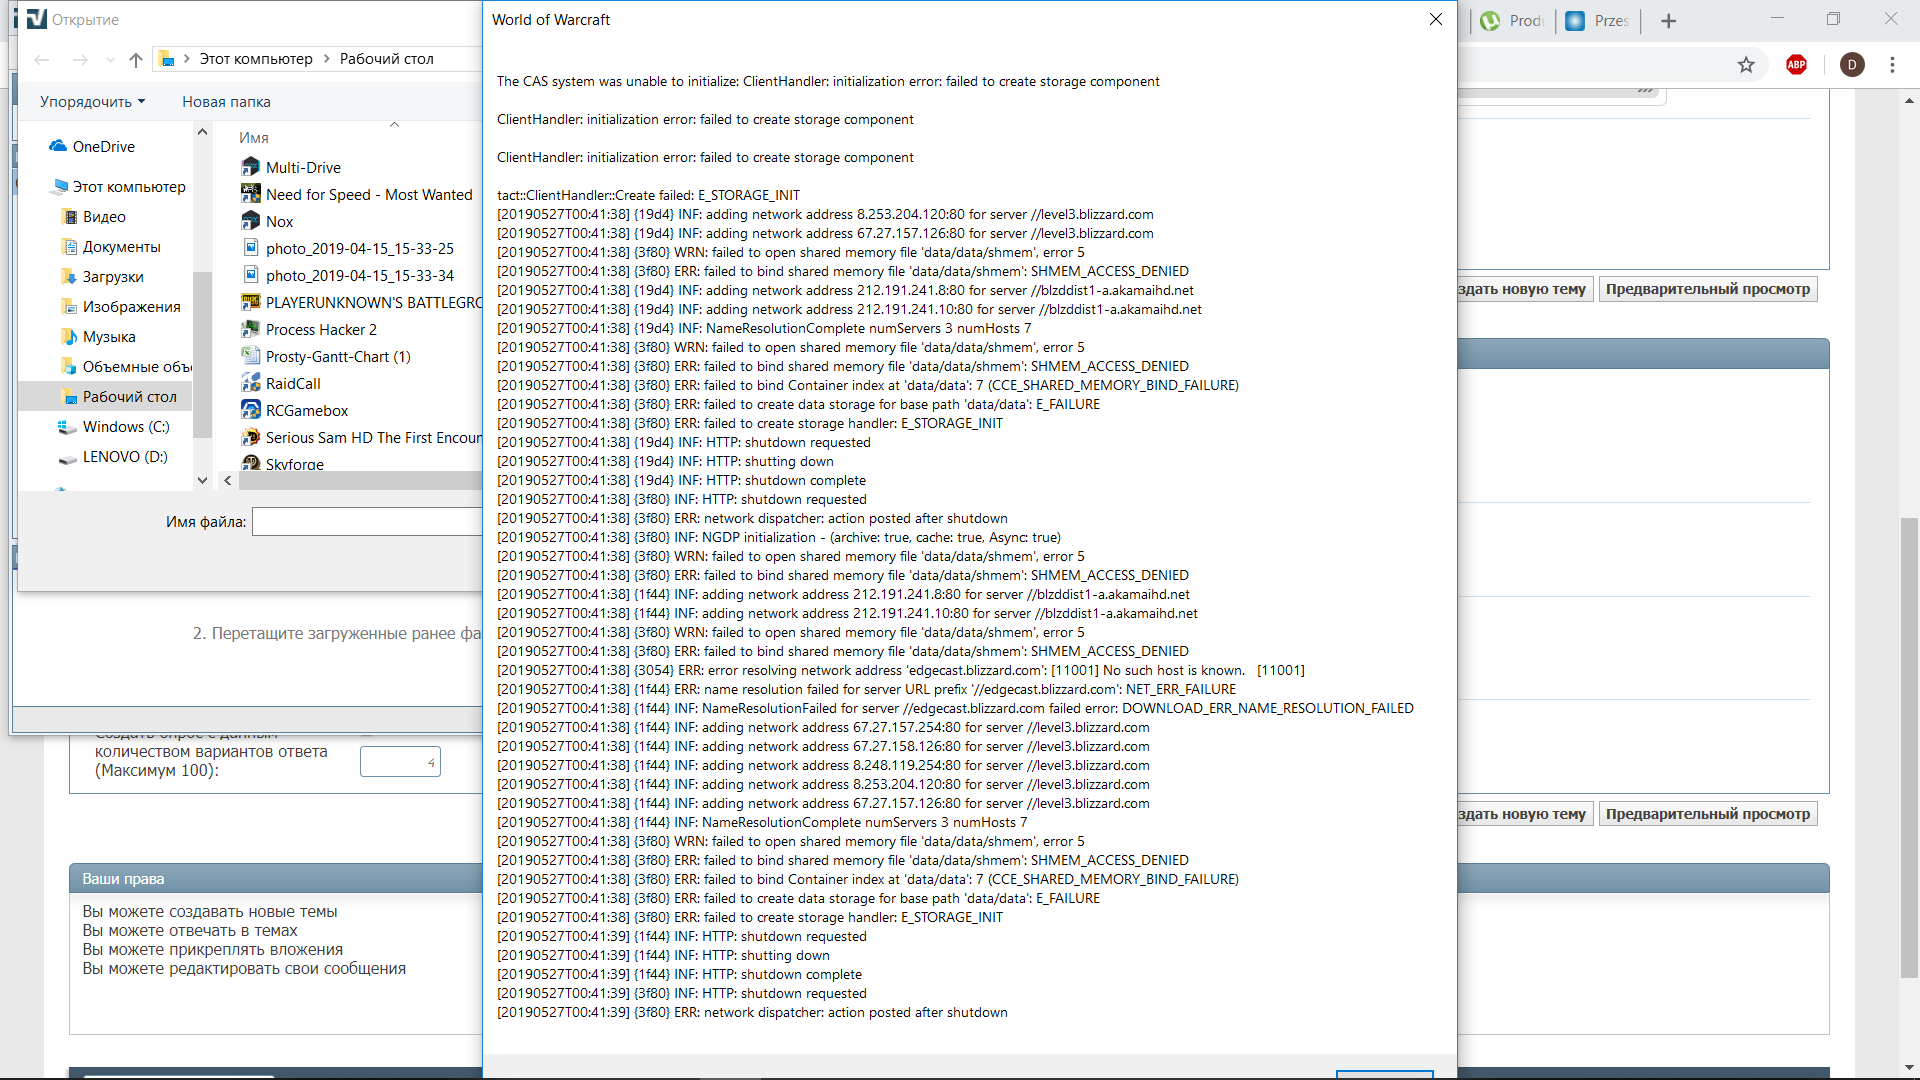Select the Process Hacker 2 shortcut
1920x1080 pixels.
(x=320, y=330)
